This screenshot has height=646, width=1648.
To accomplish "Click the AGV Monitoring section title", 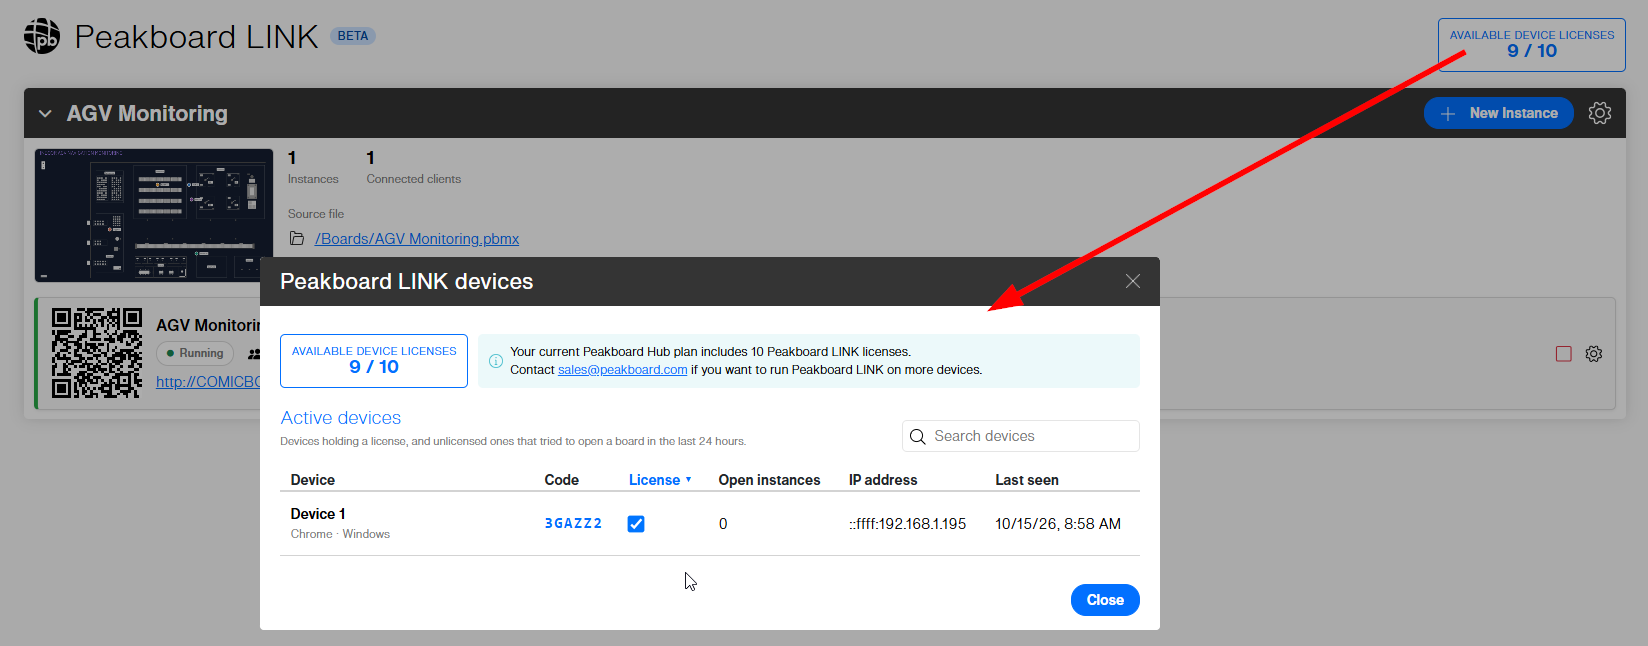I will (x=147, y=114).
